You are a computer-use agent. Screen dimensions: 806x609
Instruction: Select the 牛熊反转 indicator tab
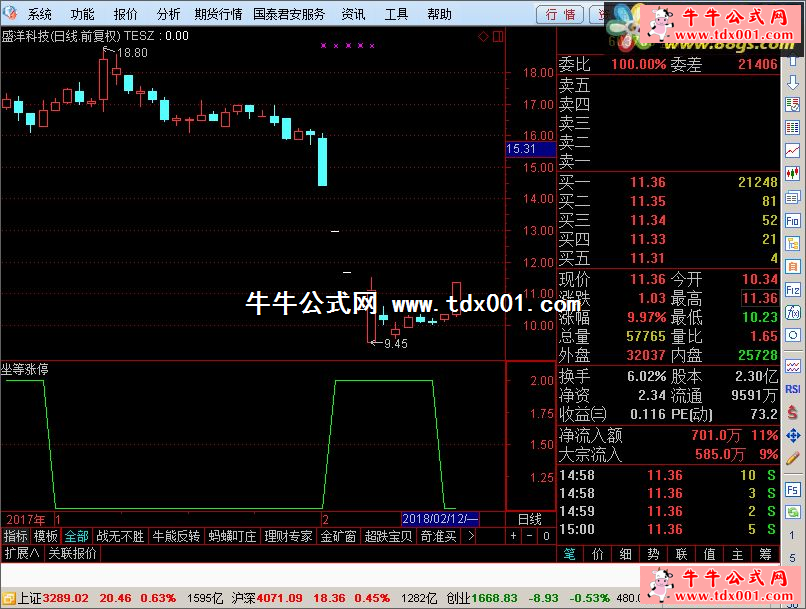(x=176, y=536)
